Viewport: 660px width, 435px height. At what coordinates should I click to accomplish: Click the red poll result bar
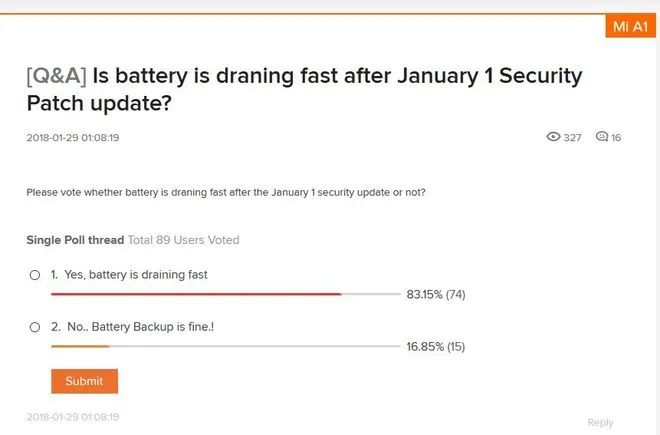[196, 294]
